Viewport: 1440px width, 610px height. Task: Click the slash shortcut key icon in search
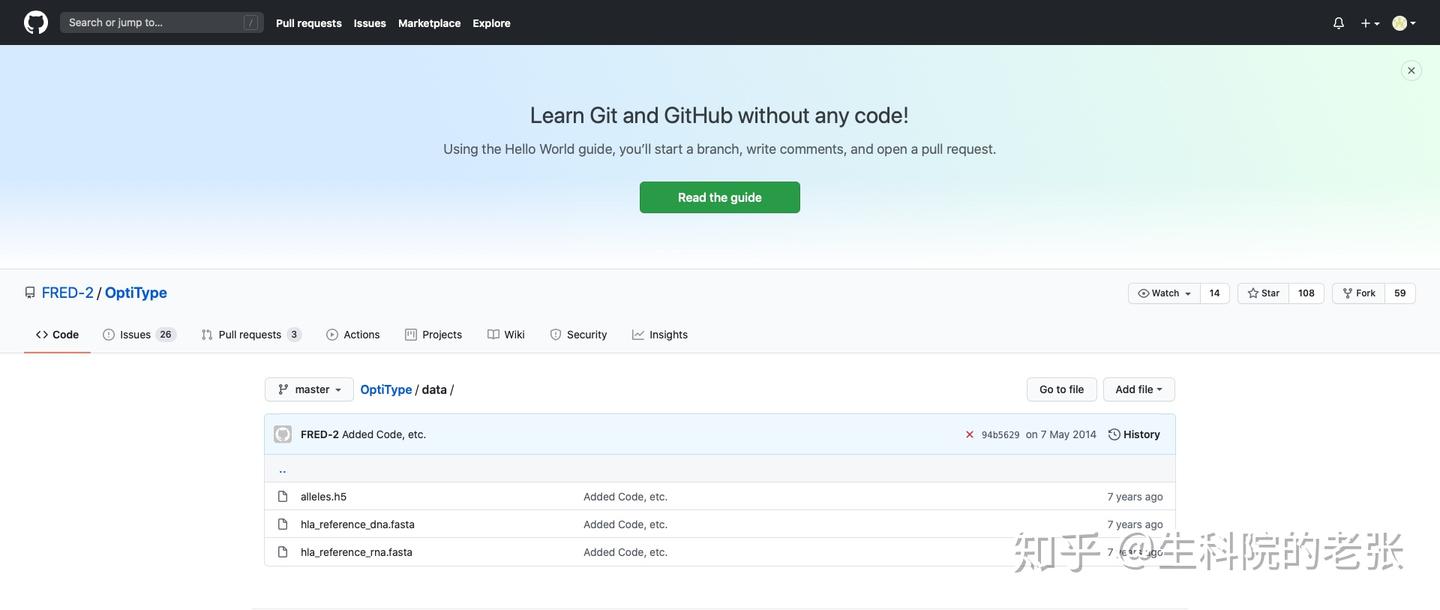point(250,22)
